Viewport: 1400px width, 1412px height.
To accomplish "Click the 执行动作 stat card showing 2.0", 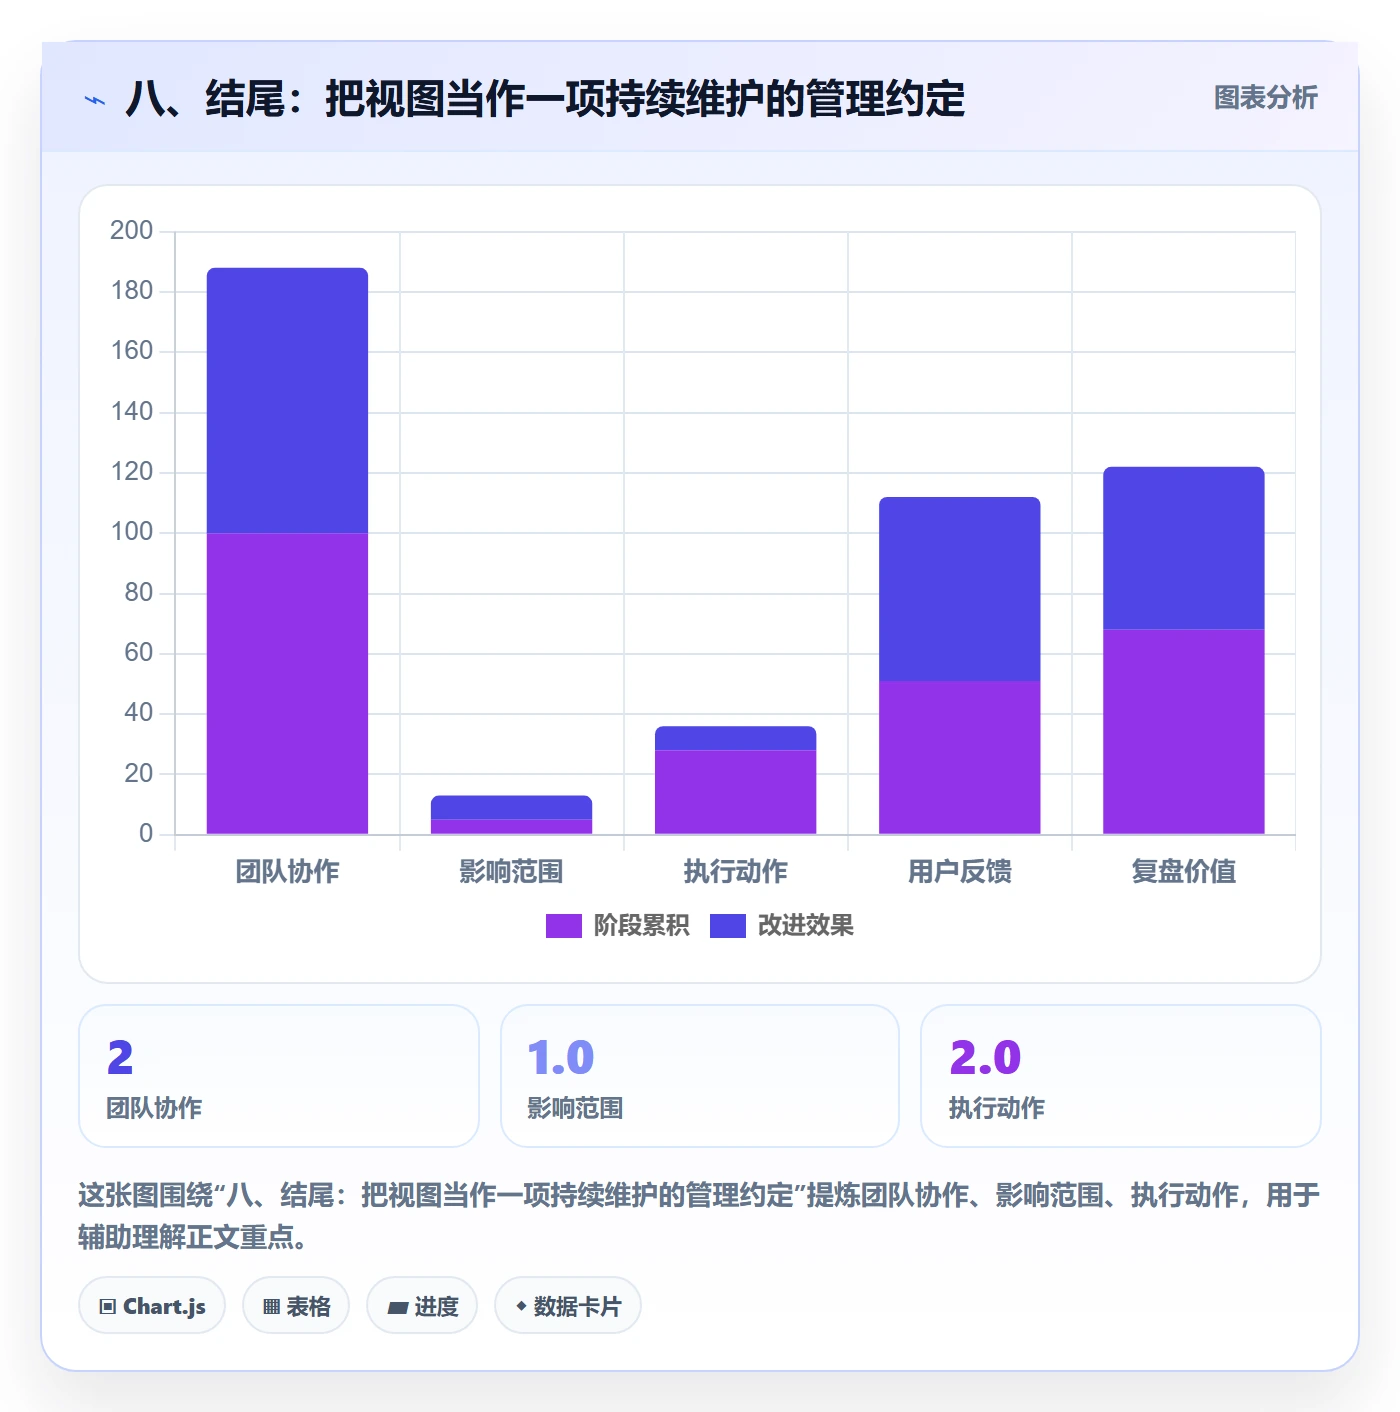I will tap(1121, 1076).
